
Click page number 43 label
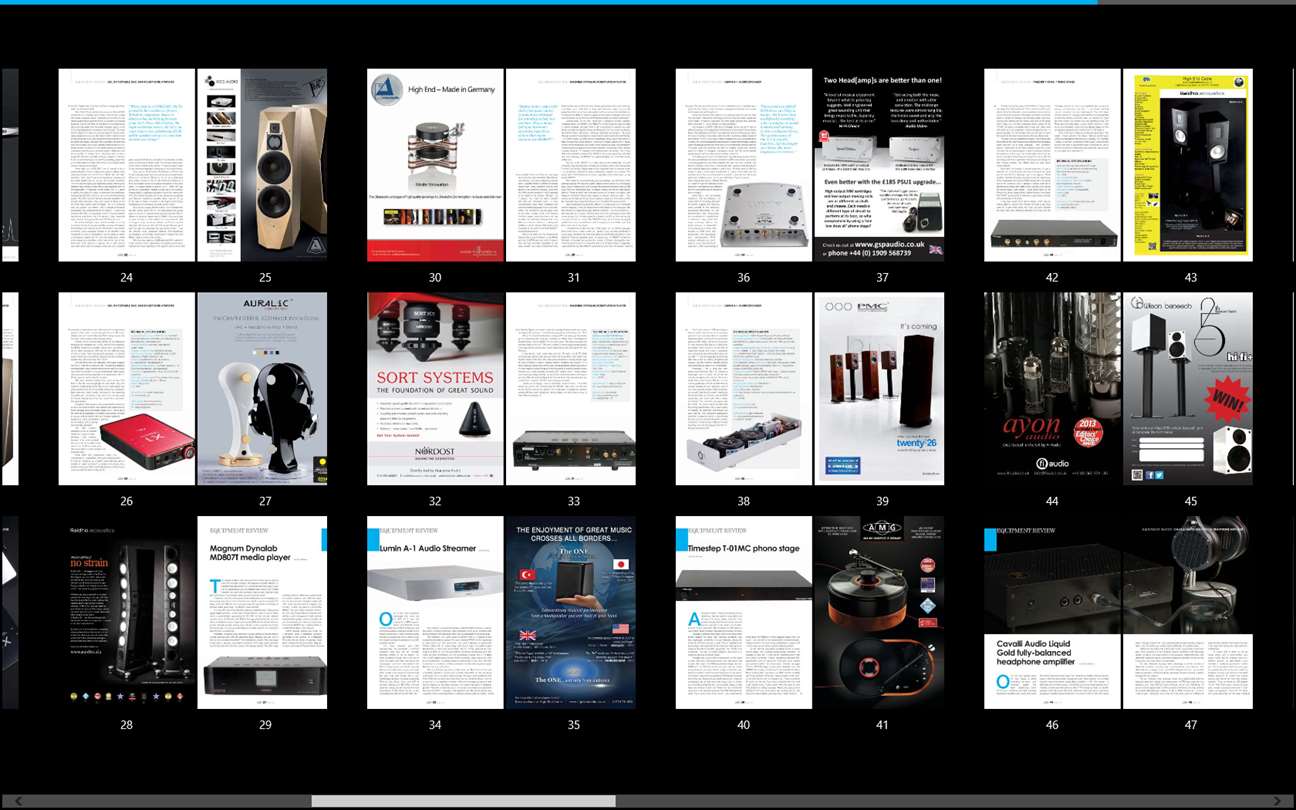click(1190, 277)
